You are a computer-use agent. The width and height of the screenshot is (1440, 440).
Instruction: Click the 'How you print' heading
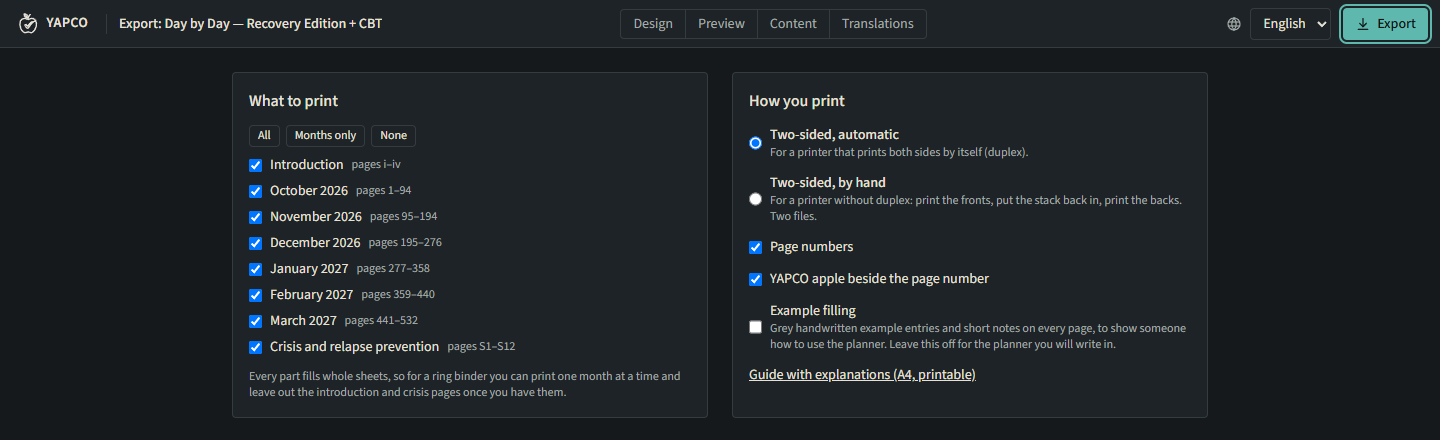797,101
